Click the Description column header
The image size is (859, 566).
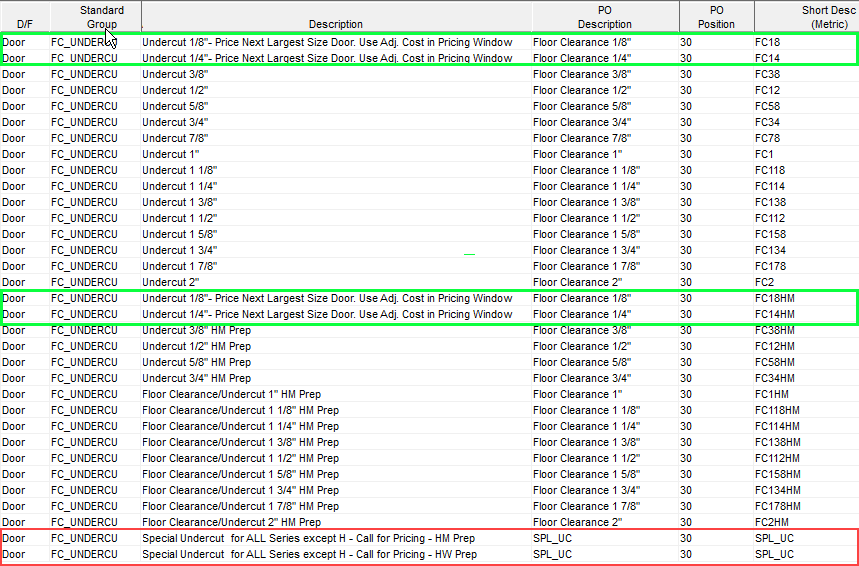[x=336, y=16]
